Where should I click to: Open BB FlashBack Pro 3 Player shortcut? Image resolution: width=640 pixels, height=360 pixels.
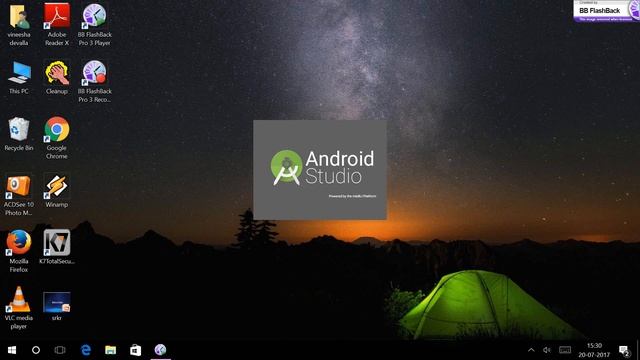coord(94,24)
